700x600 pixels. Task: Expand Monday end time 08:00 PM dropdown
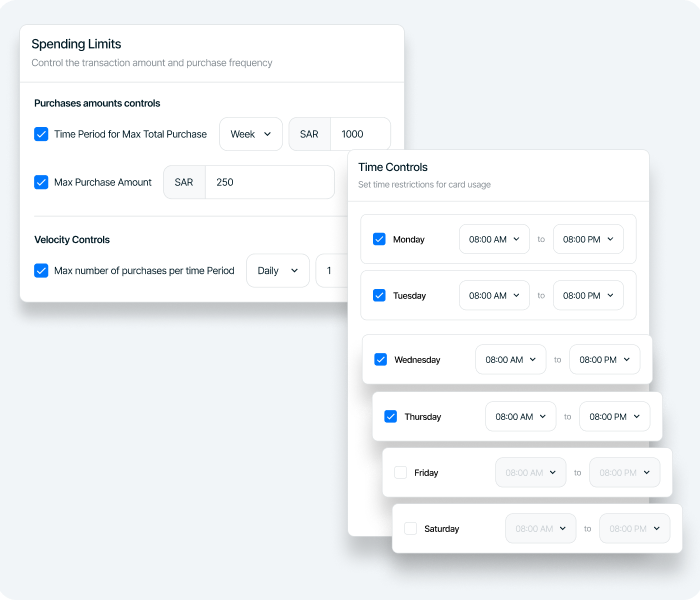(x=588, y=239)
